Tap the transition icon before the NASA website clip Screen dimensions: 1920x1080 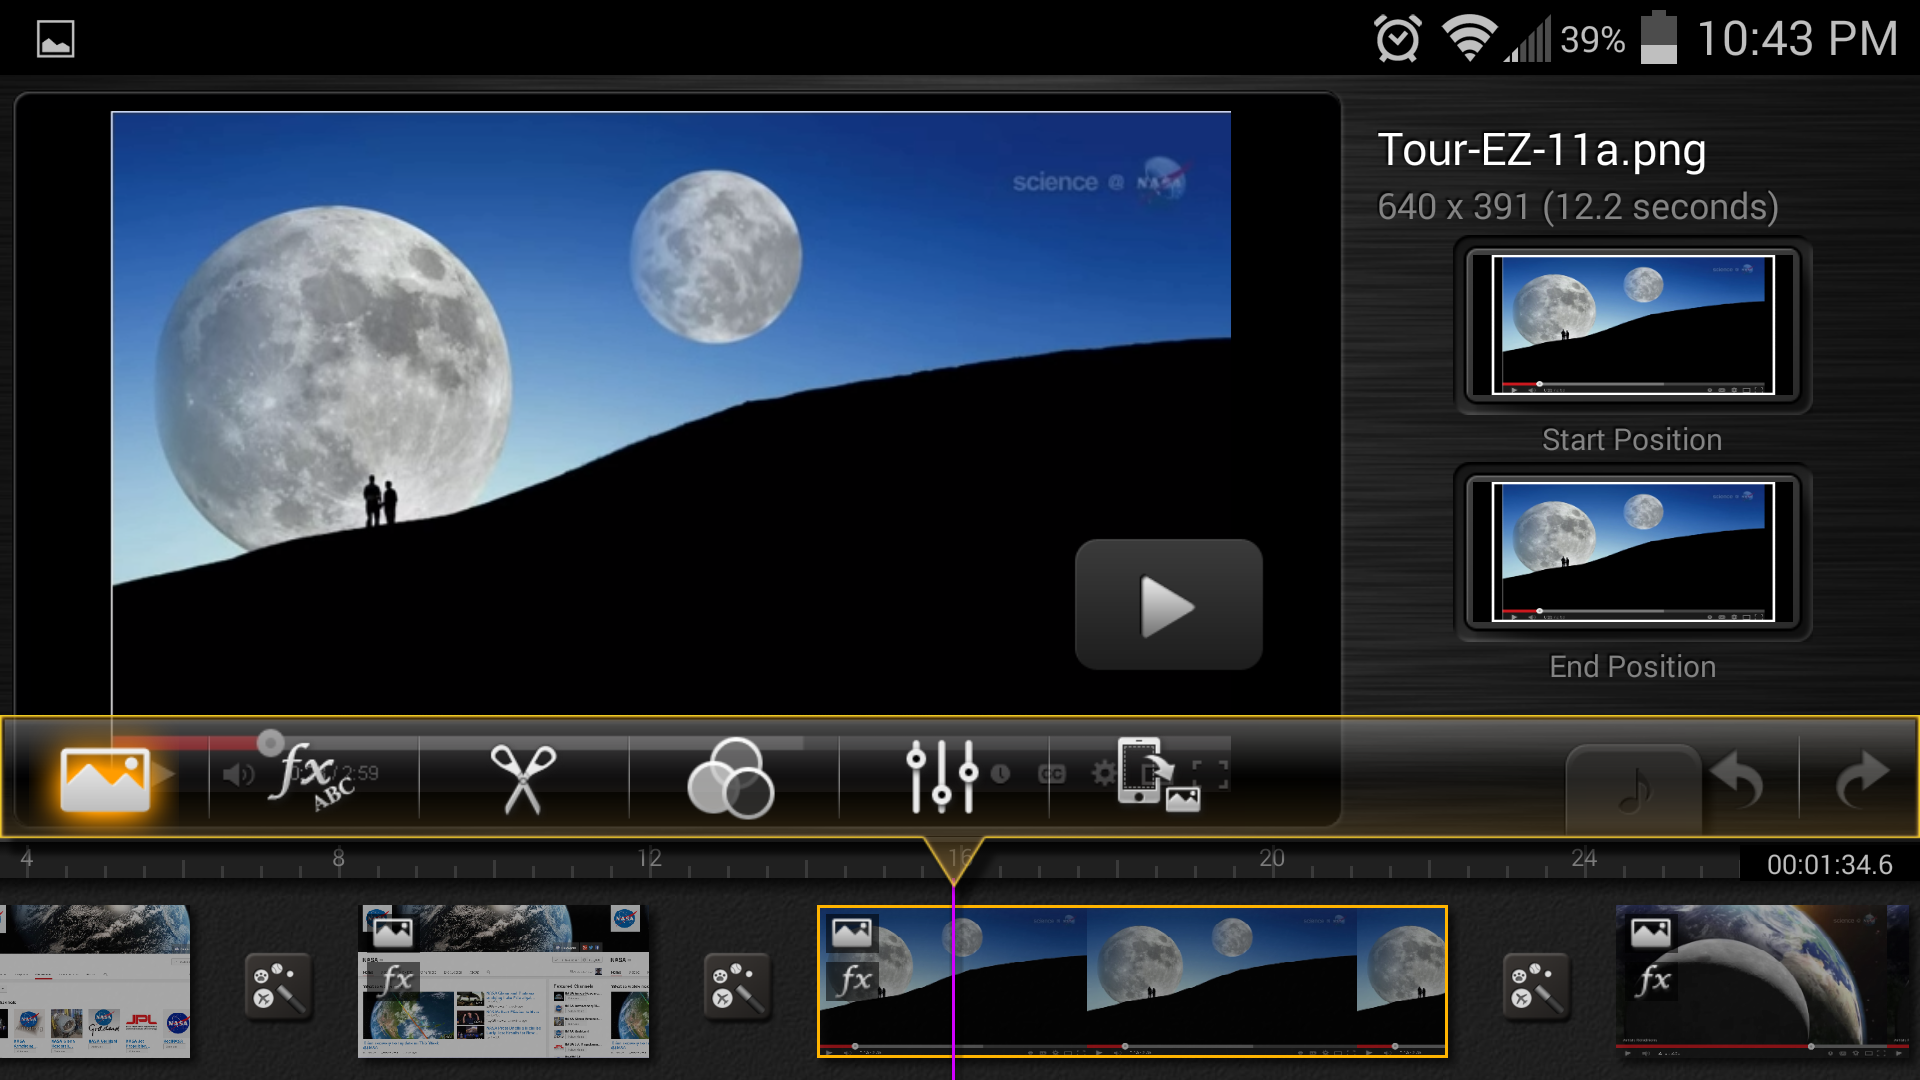coord(277,986)
